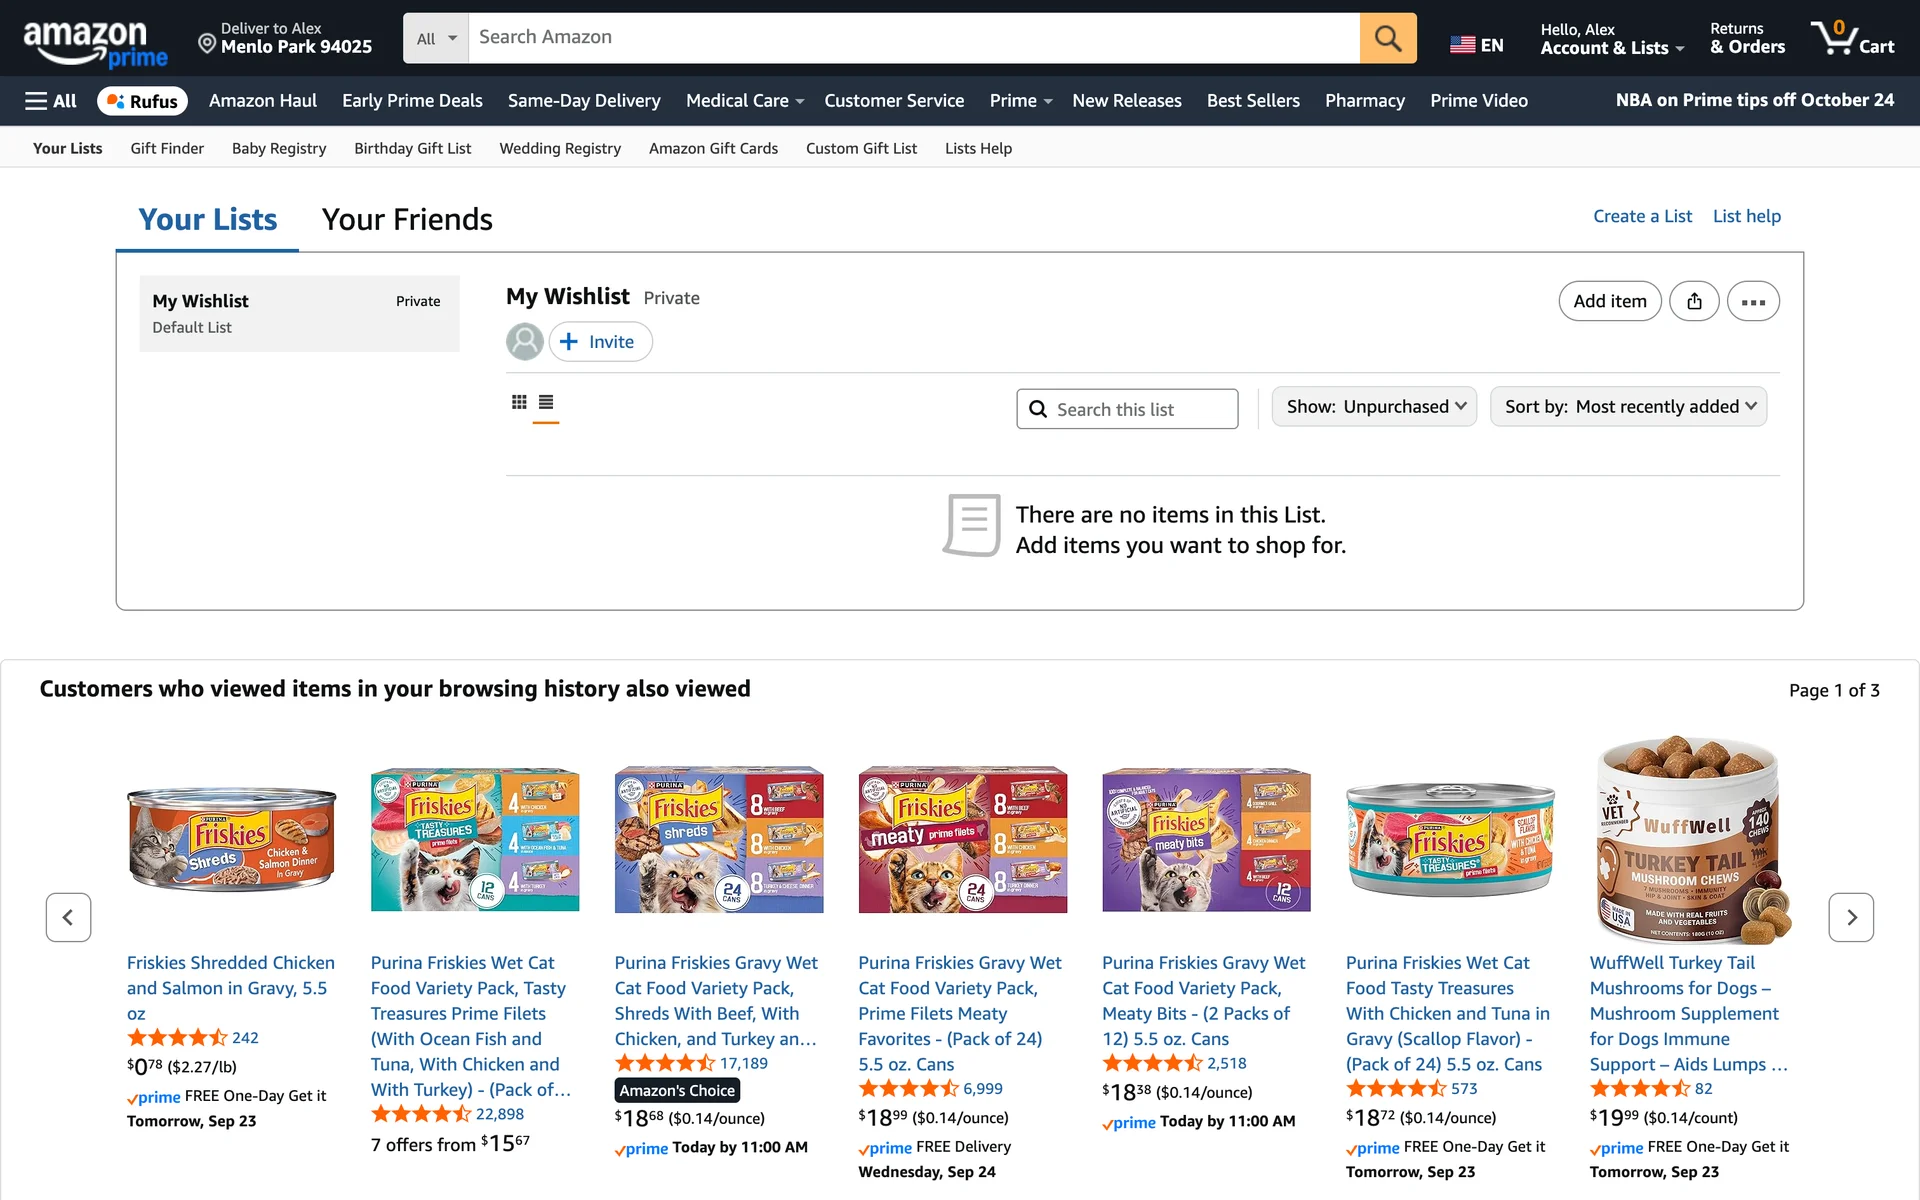The image size is (1920, 1200).
Task: Switch to Your Friends tab
Action: 407,220
